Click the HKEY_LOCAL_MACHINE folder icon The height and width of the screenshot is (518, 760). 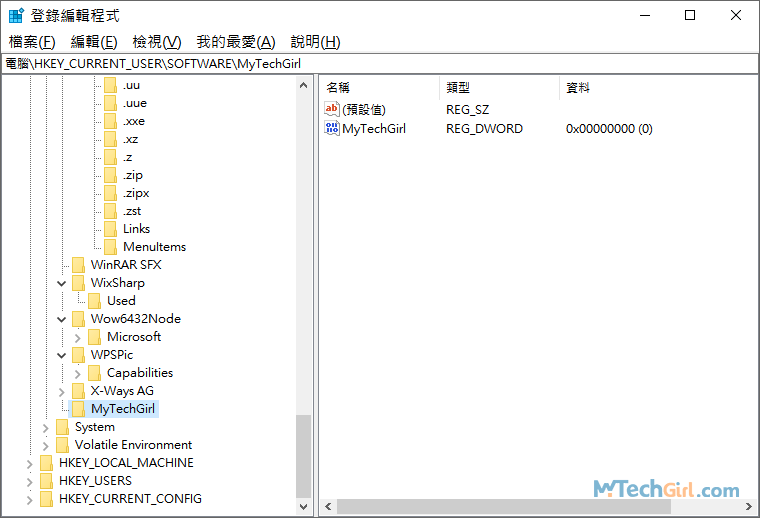point(46,463)
